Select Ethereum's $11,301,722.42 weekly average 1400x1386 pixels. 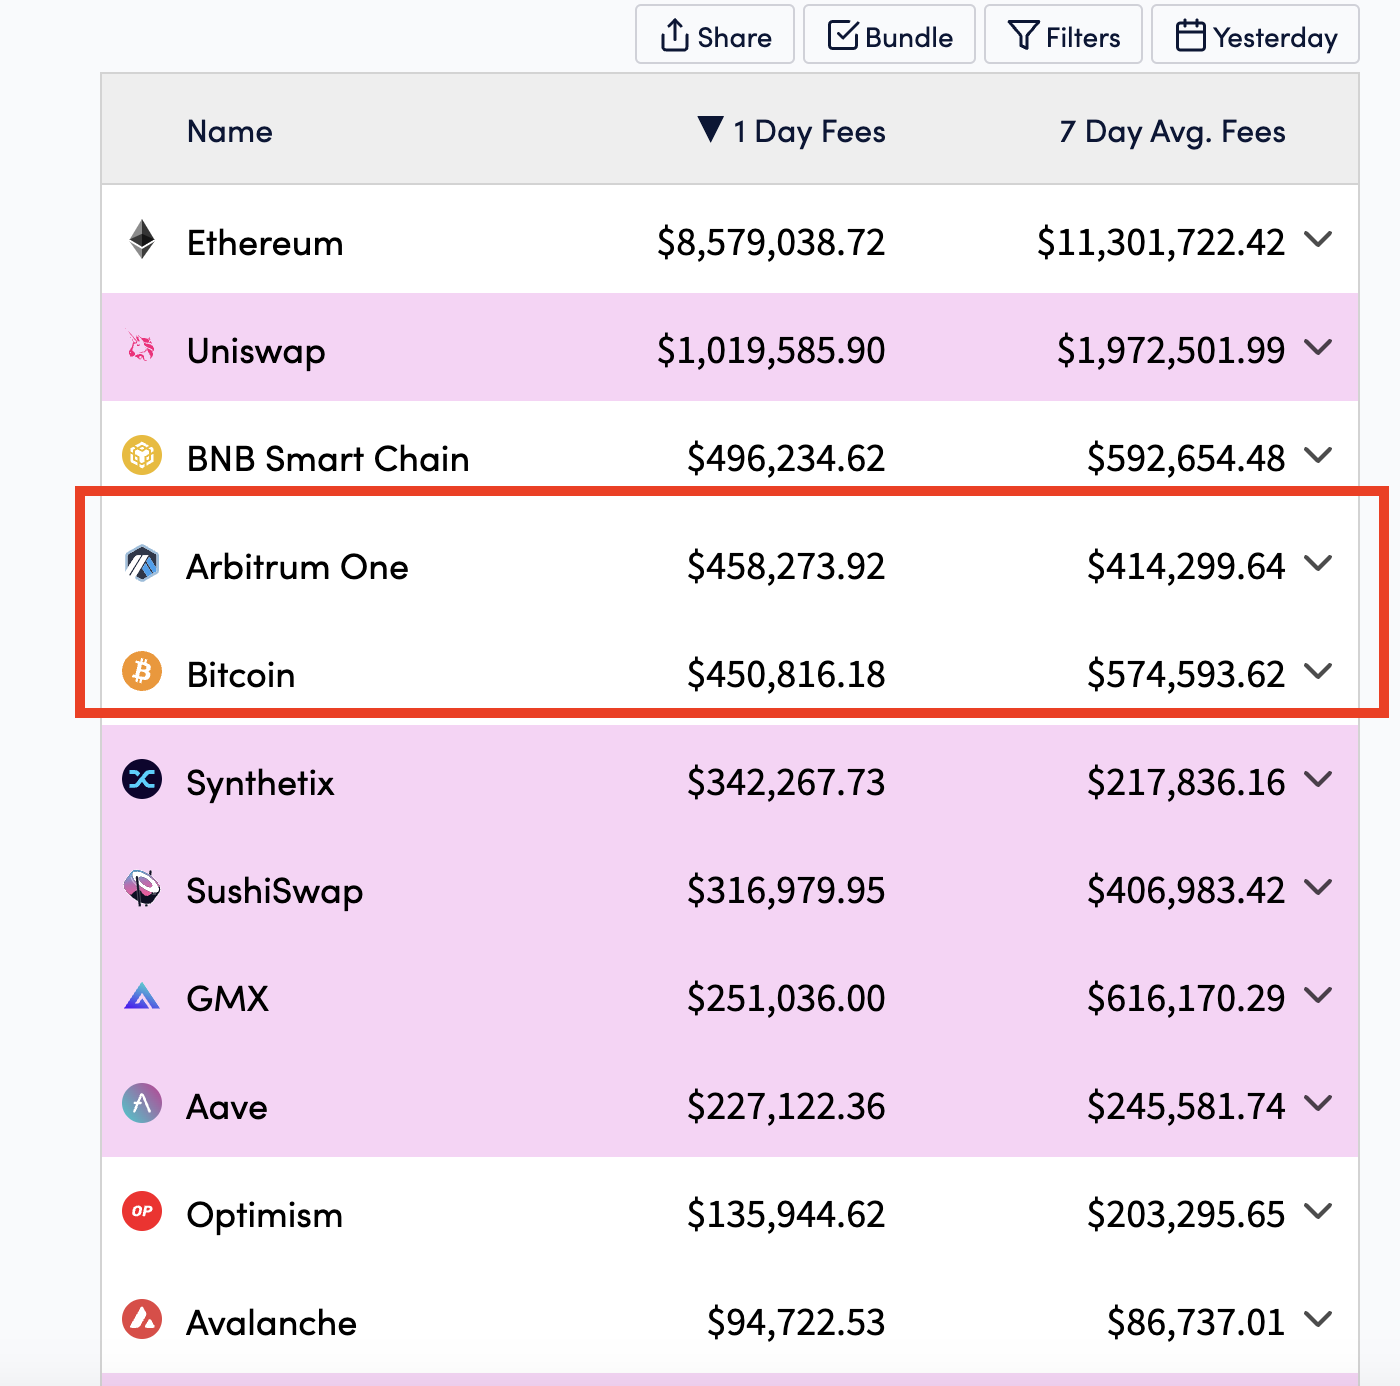tap(1161, 243)
